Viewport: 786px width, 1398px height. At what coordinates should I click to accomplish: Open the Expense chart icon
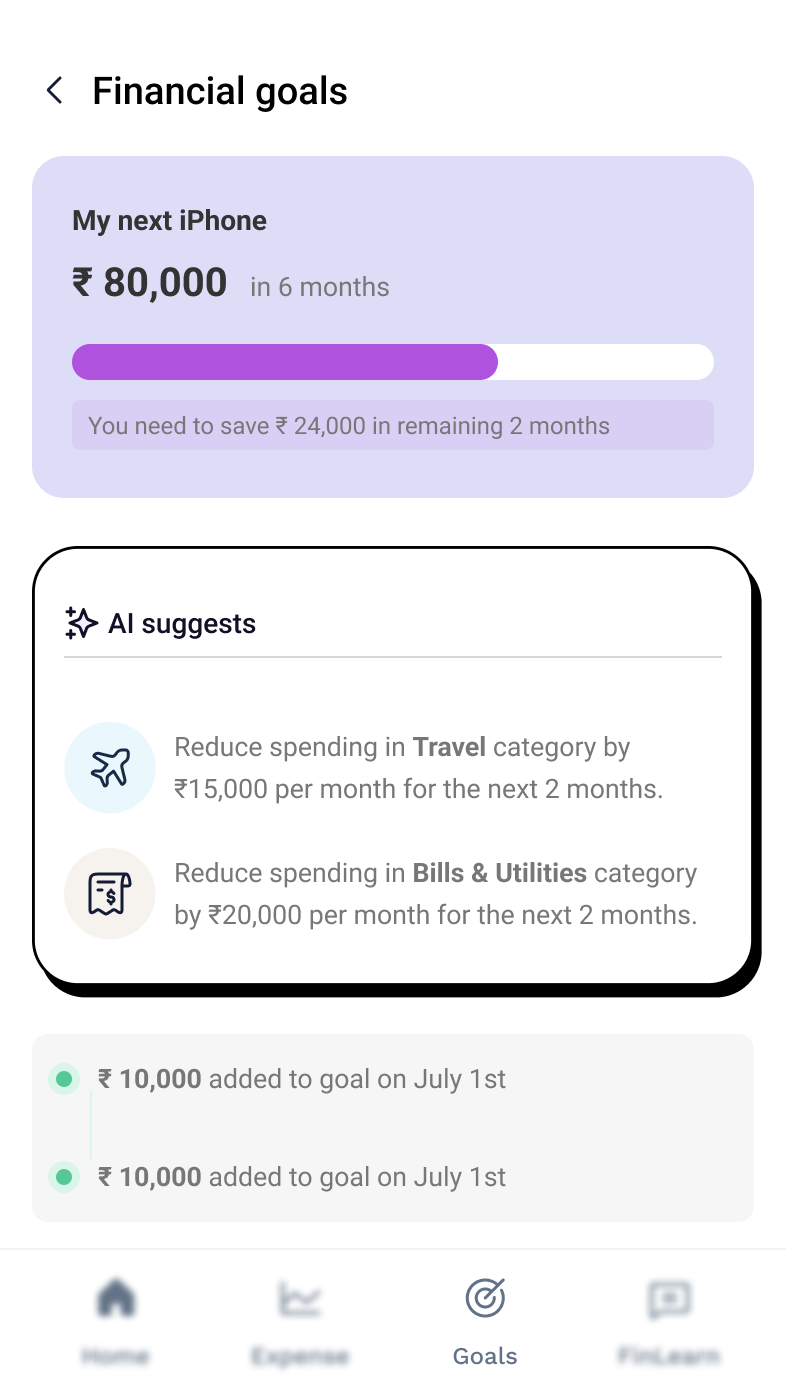tap(300, 1299)
